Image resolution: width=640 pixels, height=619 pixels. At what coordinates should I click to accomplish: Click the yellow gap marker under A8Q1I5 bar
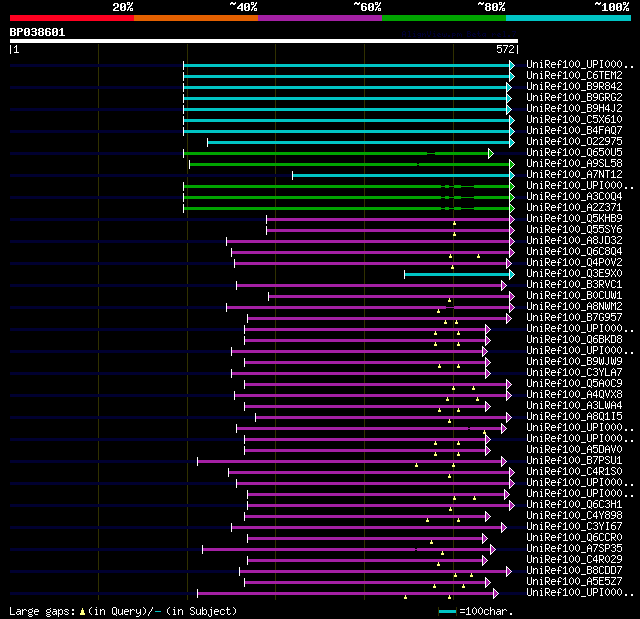[x=449, y=422]
